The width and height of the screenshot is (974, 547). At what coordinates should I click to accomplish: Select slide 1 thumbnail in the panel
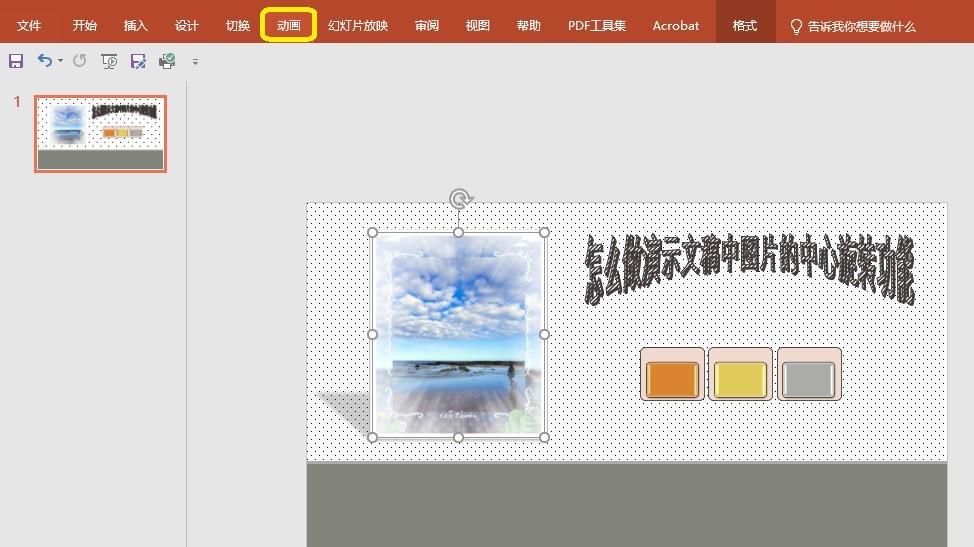pyautogui.click(x=100, y=133)
